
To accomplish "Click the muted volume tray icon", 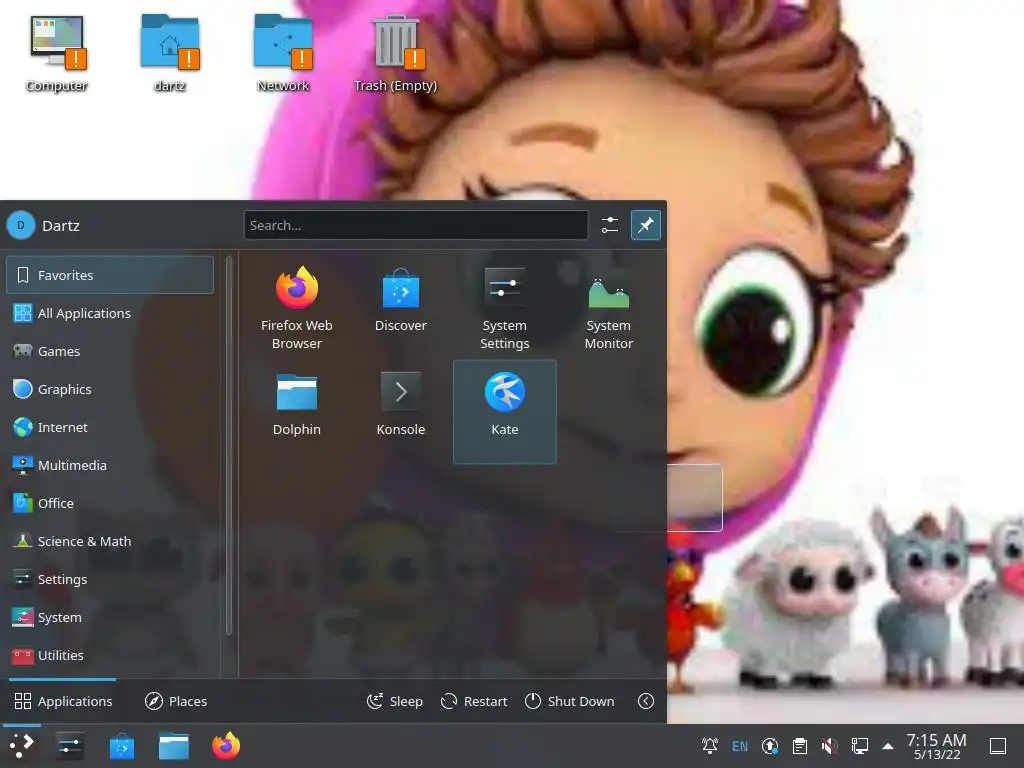I will 829,746.
